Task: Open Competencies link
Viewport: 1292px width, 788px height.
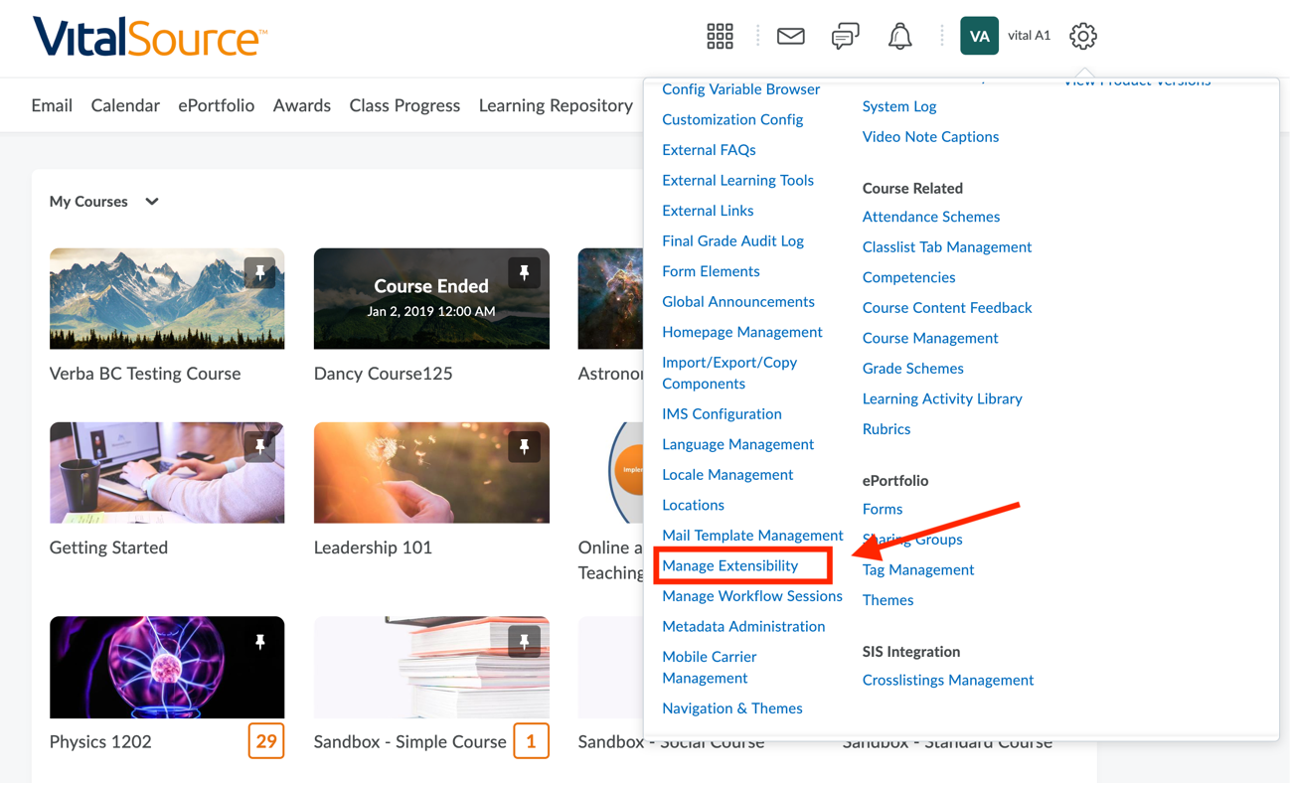Action: click(909, 278)
